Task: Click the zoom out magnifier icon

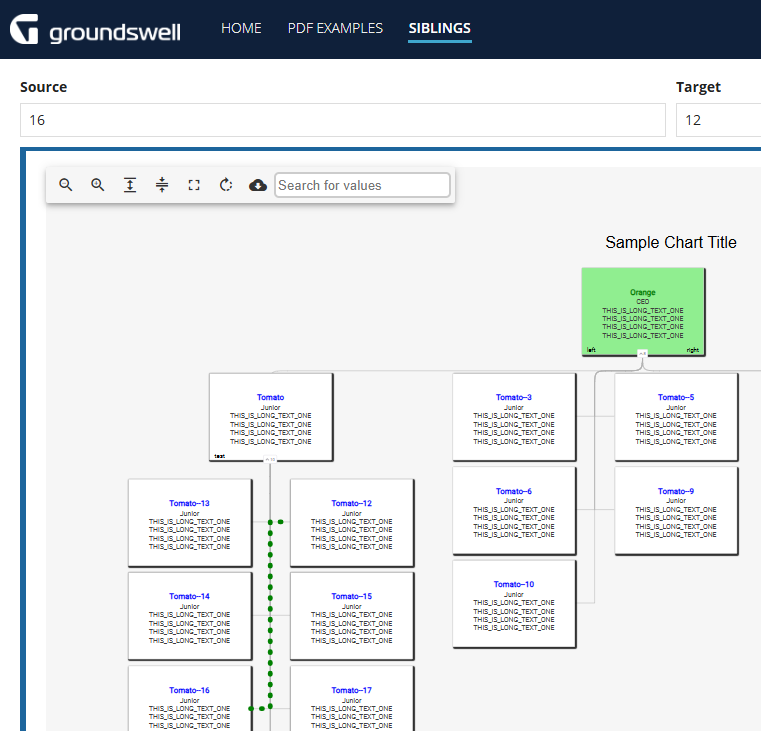Action: [66, 185]
